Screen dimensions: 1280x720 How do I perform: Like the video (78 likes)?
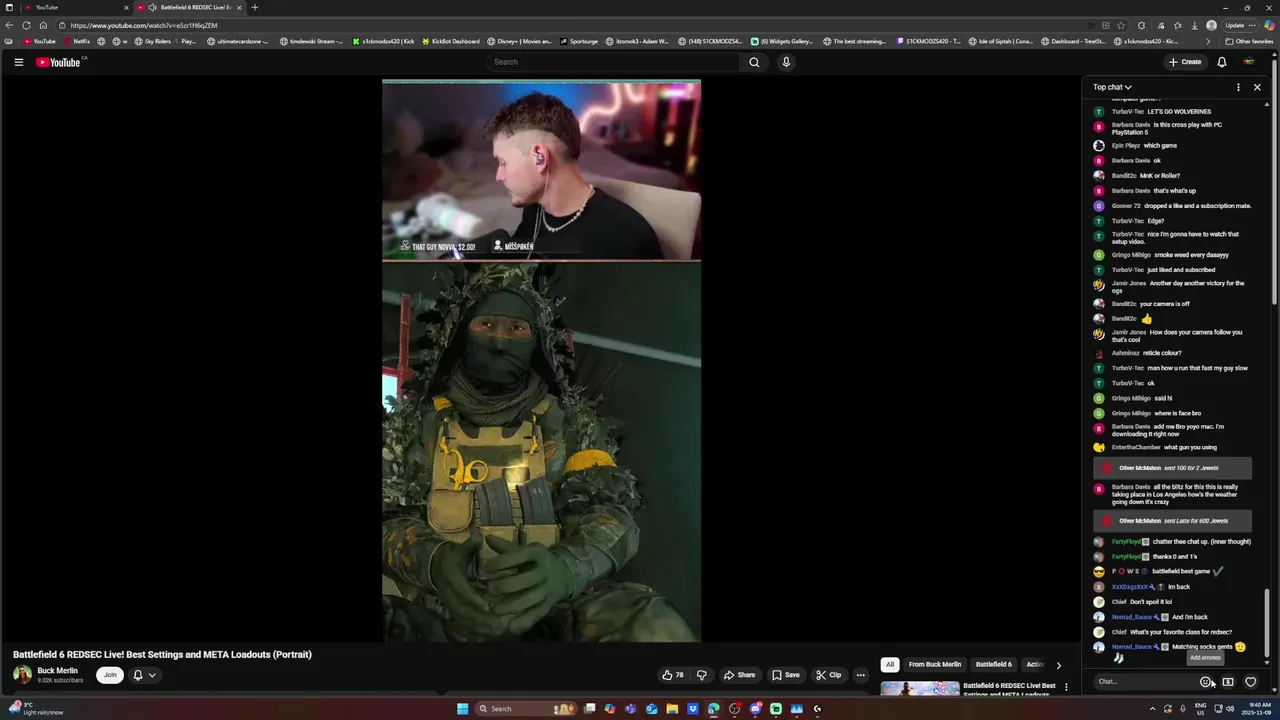point(673,675)
